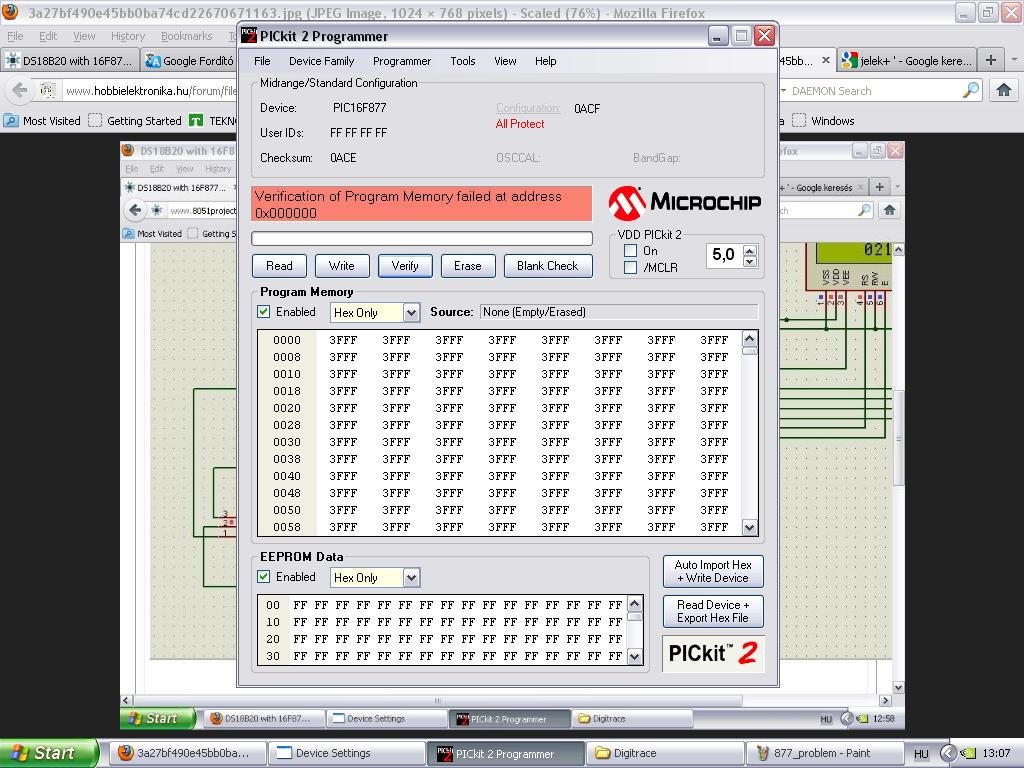Switch to DS18B20 with 16F87 tab
This screenshot has width=1024, height=768.
70,61
